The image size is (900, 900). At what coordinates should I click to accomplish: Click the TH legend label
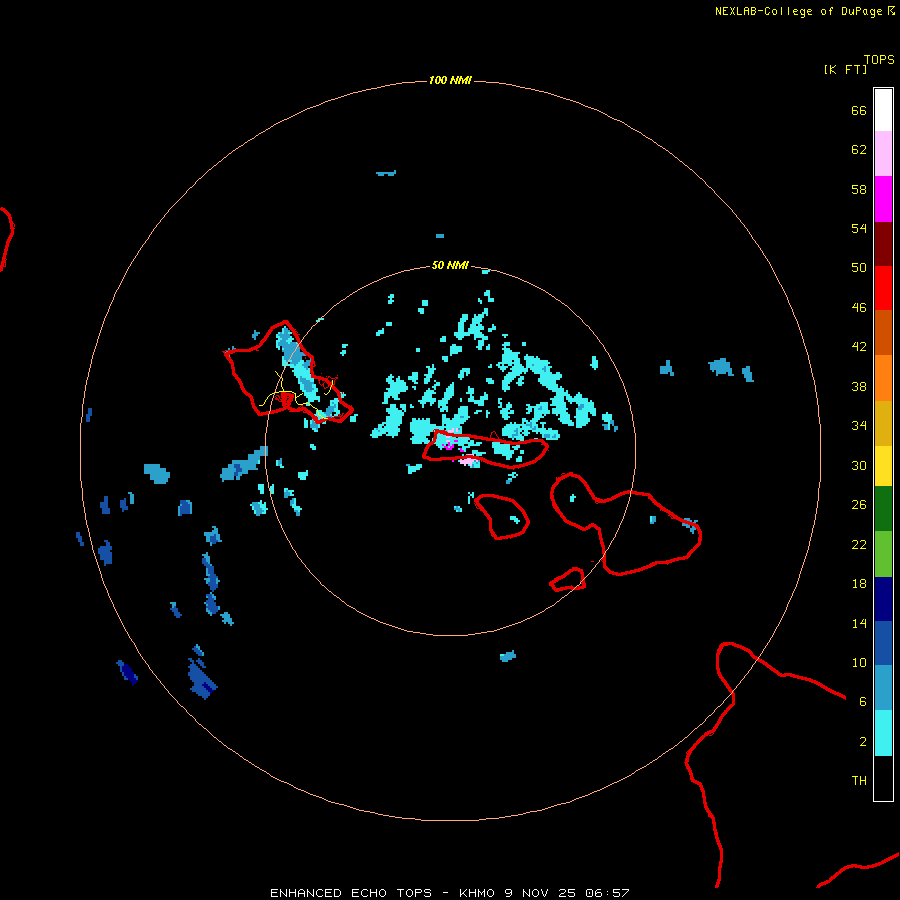pyautogui.click(x=859, y=781)
